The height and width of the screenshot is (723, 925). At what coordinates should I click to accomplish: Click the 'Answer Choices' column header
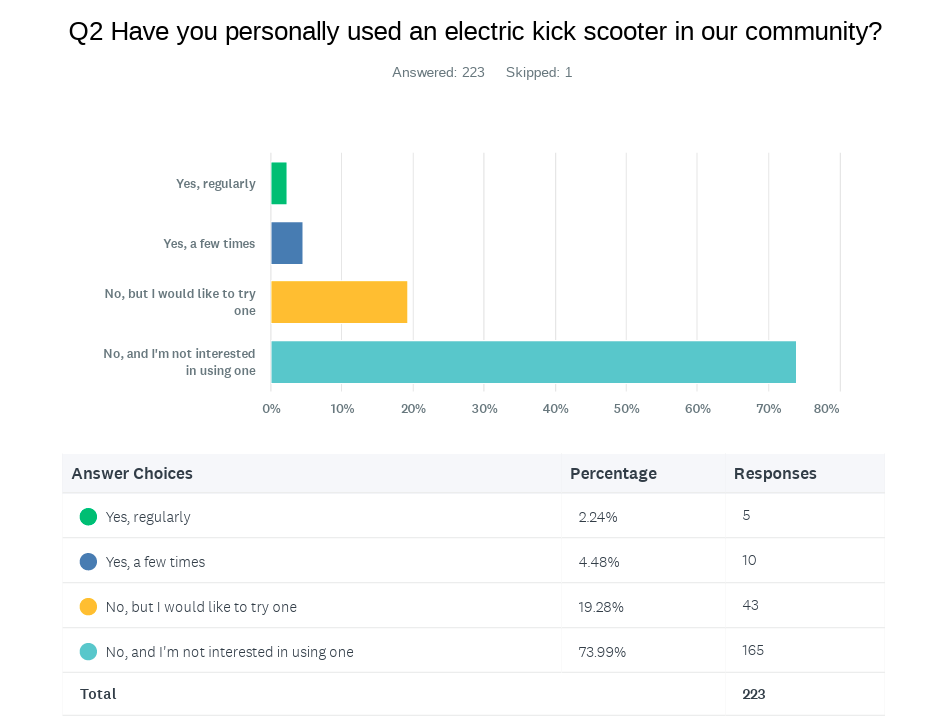[x=132, y=474]
